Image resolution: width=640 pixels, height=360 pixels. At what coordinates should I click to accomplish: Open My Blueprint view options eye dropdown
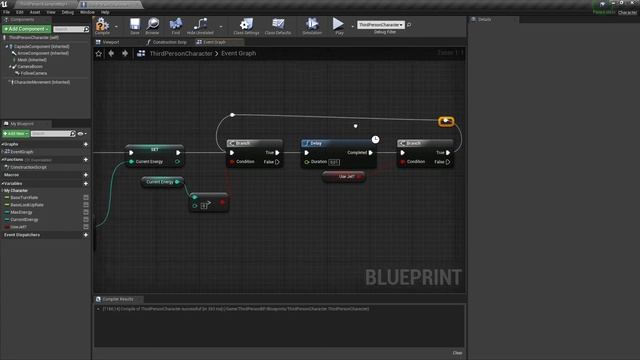pyautogui.click(x=82, y=133)
